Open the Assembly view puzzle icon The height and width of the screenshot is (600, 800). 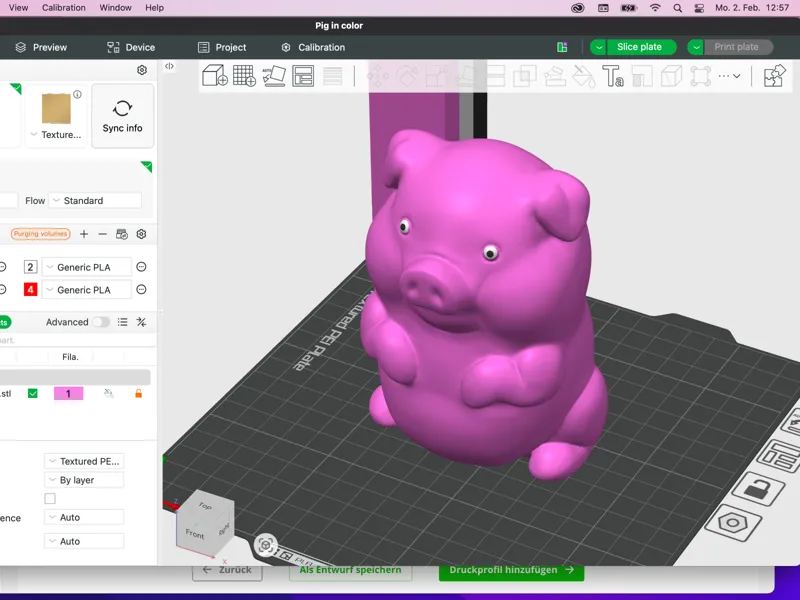tap(774, 76)
